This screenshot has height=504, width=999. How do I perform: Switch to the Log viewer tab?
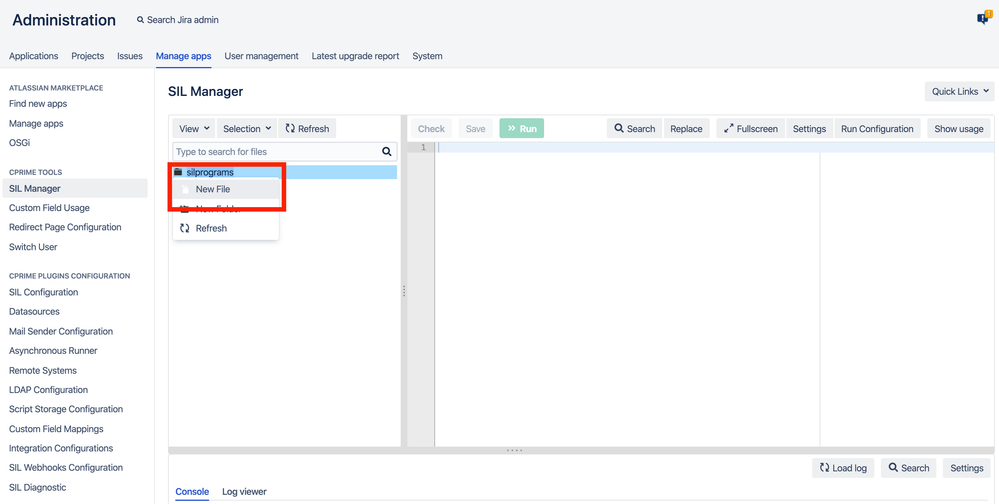pyautogui.click(x=244, y=492)
